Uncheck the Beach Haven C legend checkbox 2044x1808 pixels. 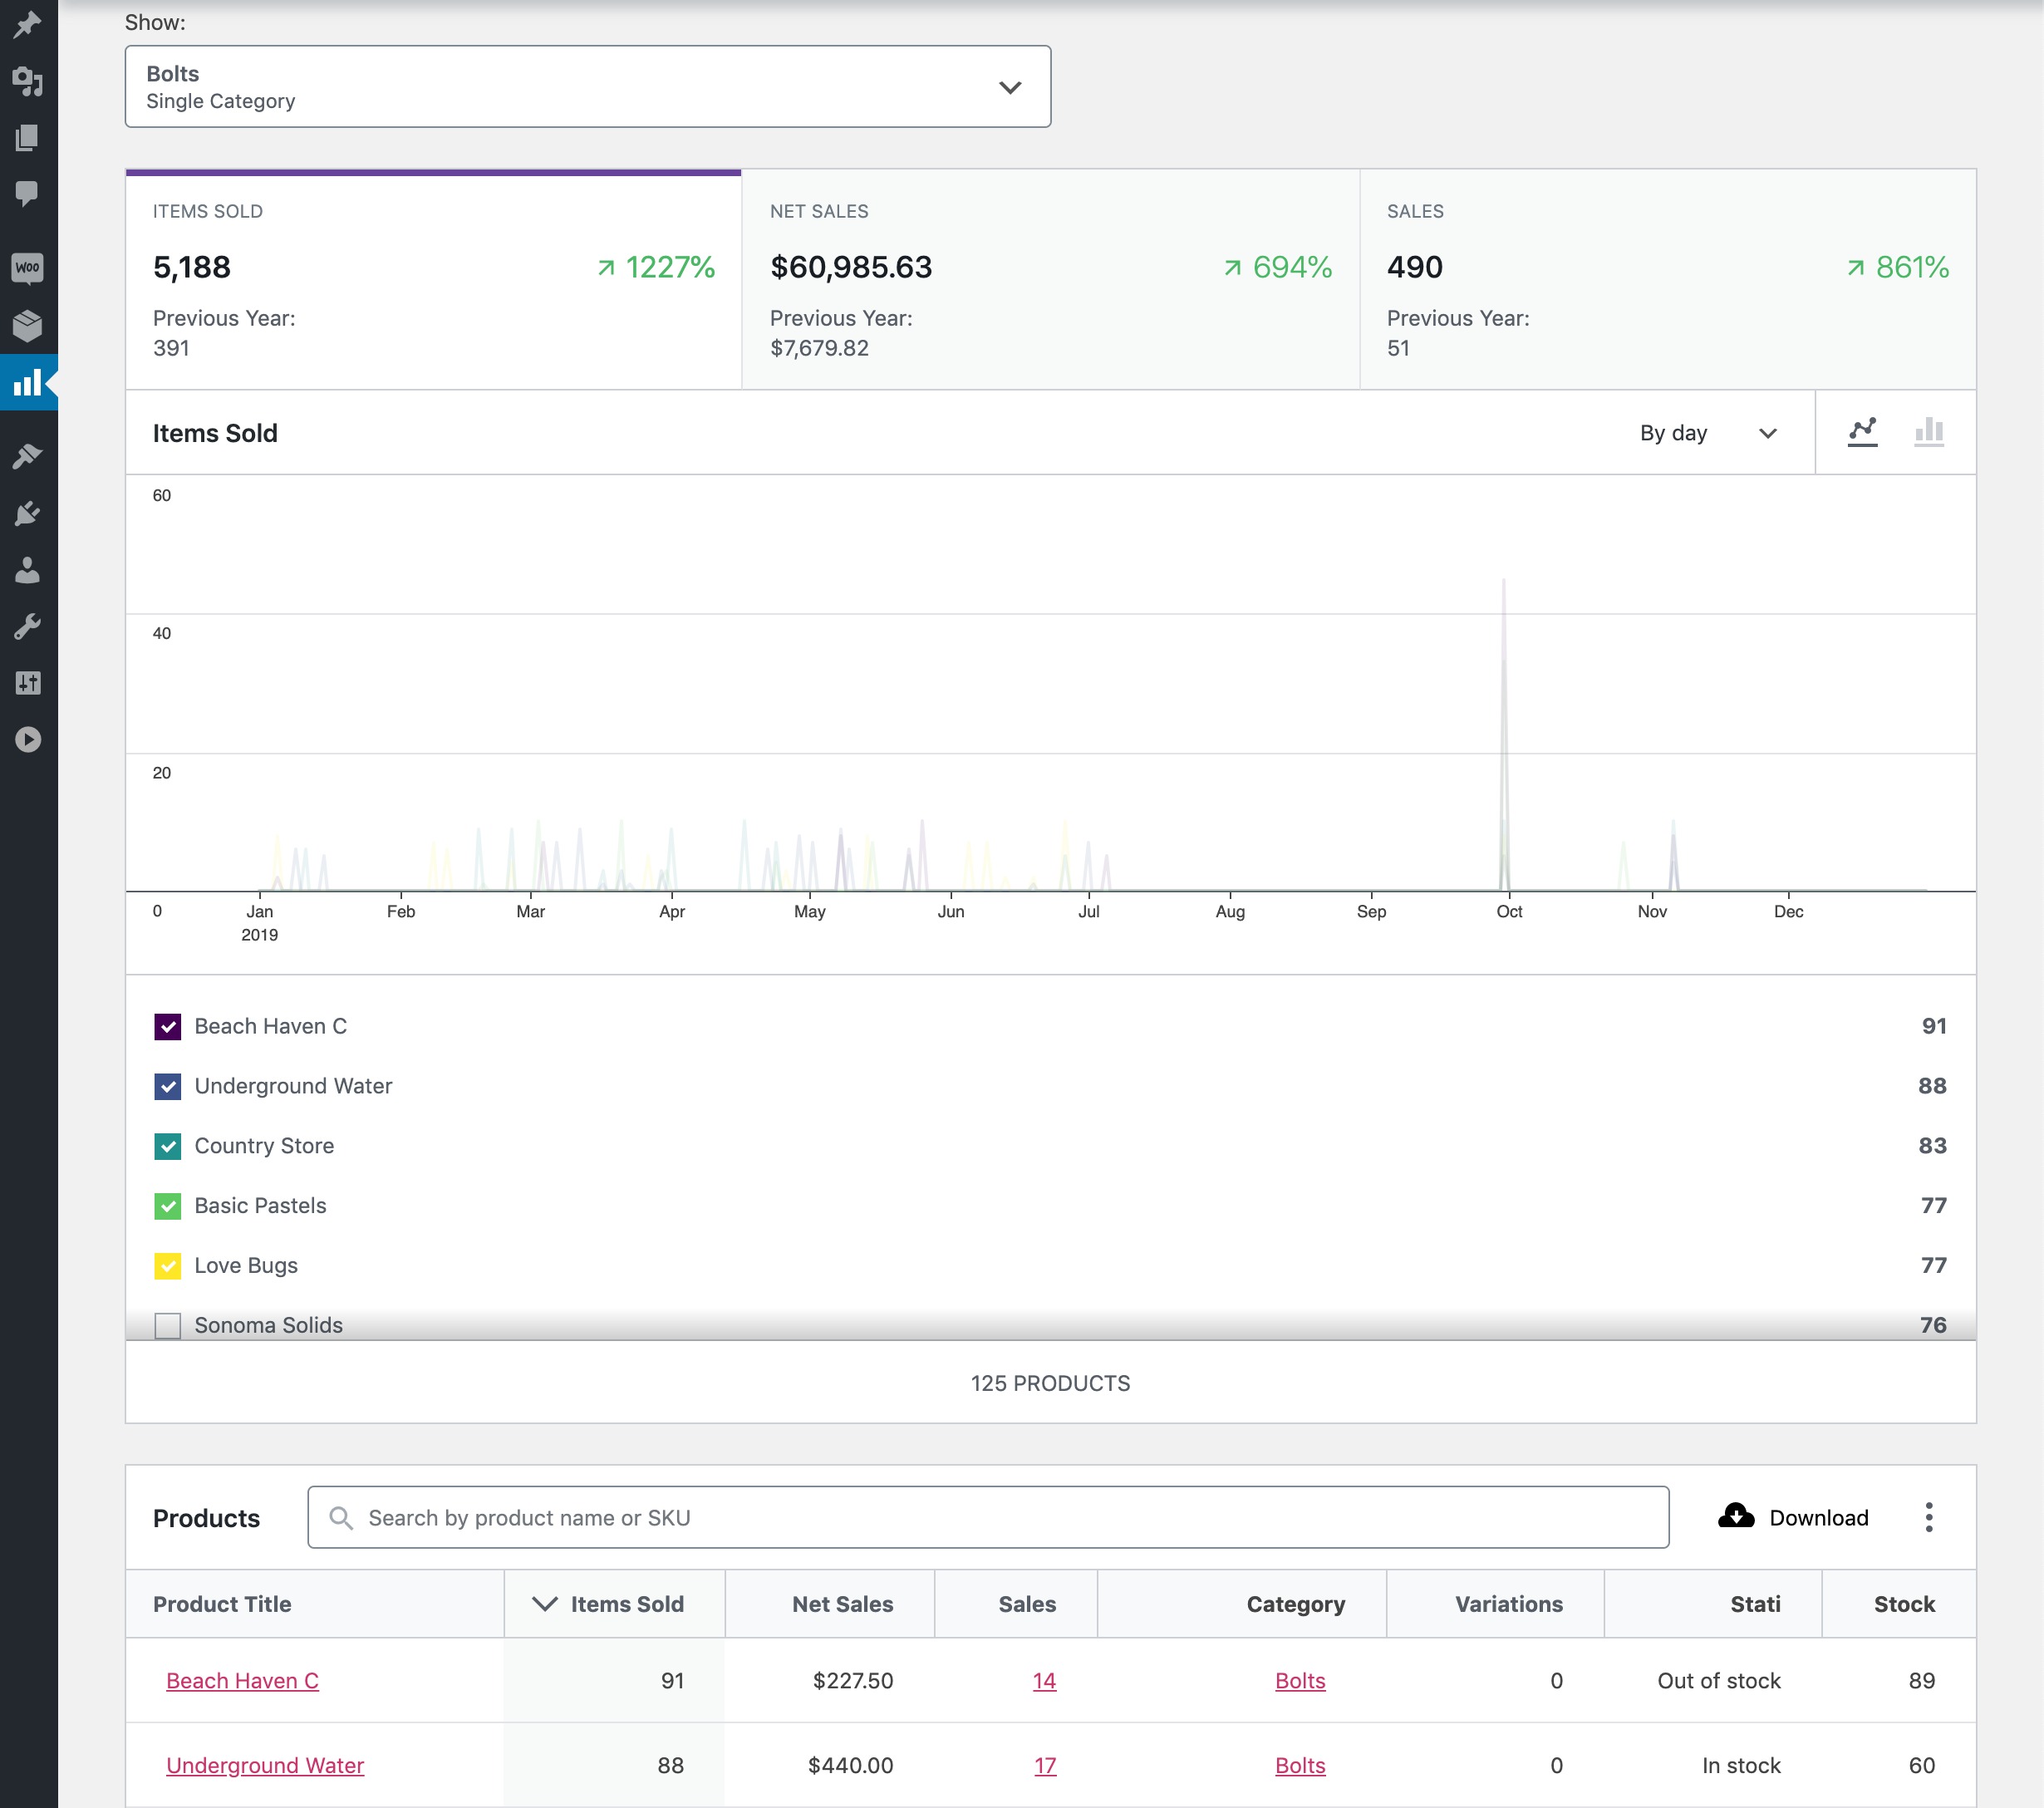[168, 1027]
